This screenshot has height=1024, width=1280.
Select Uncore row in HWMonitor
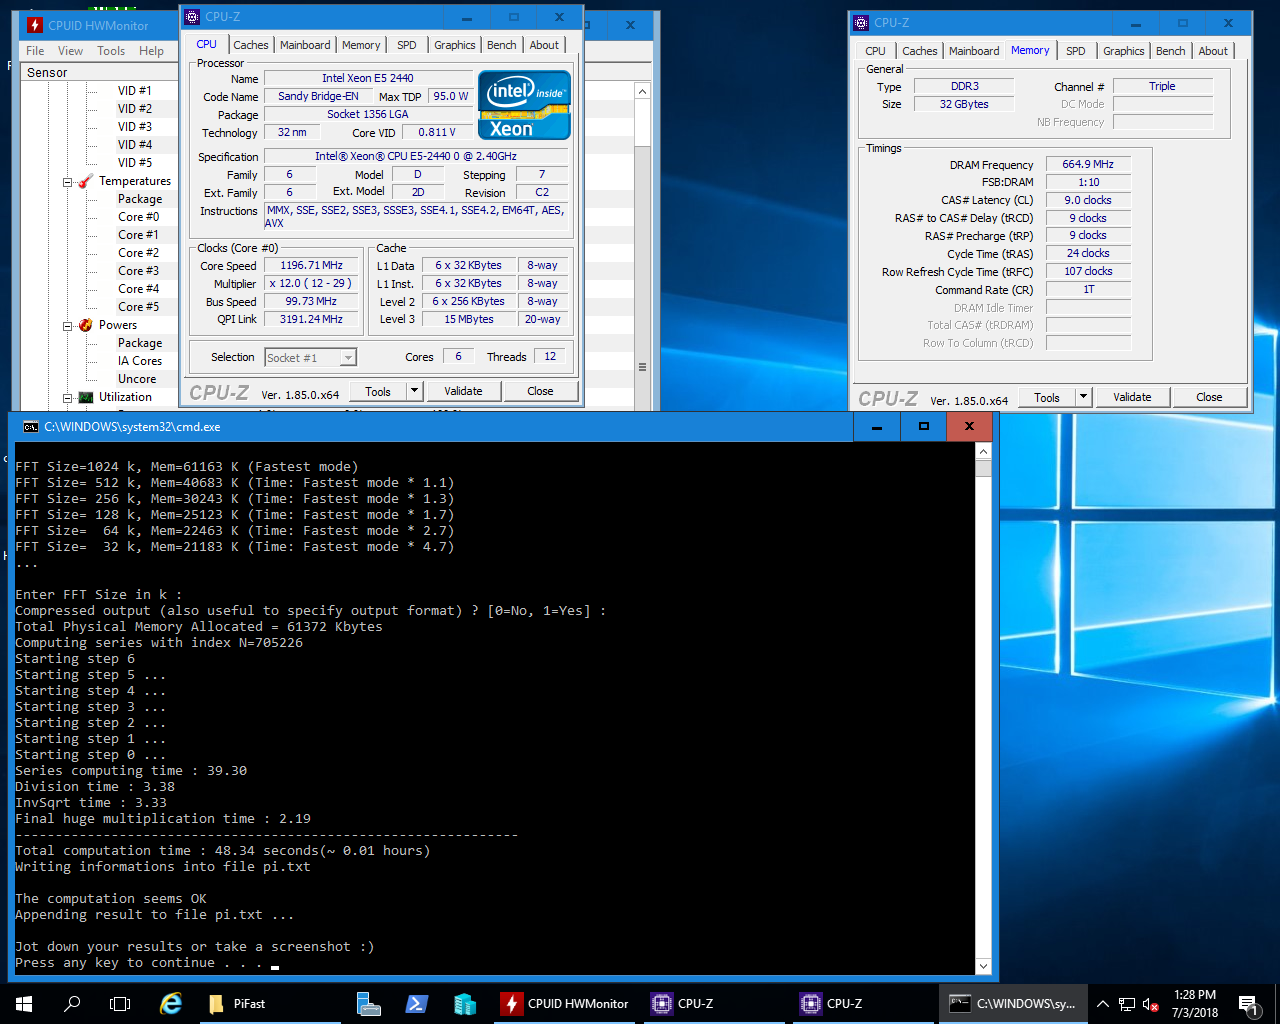pos(137,379)
